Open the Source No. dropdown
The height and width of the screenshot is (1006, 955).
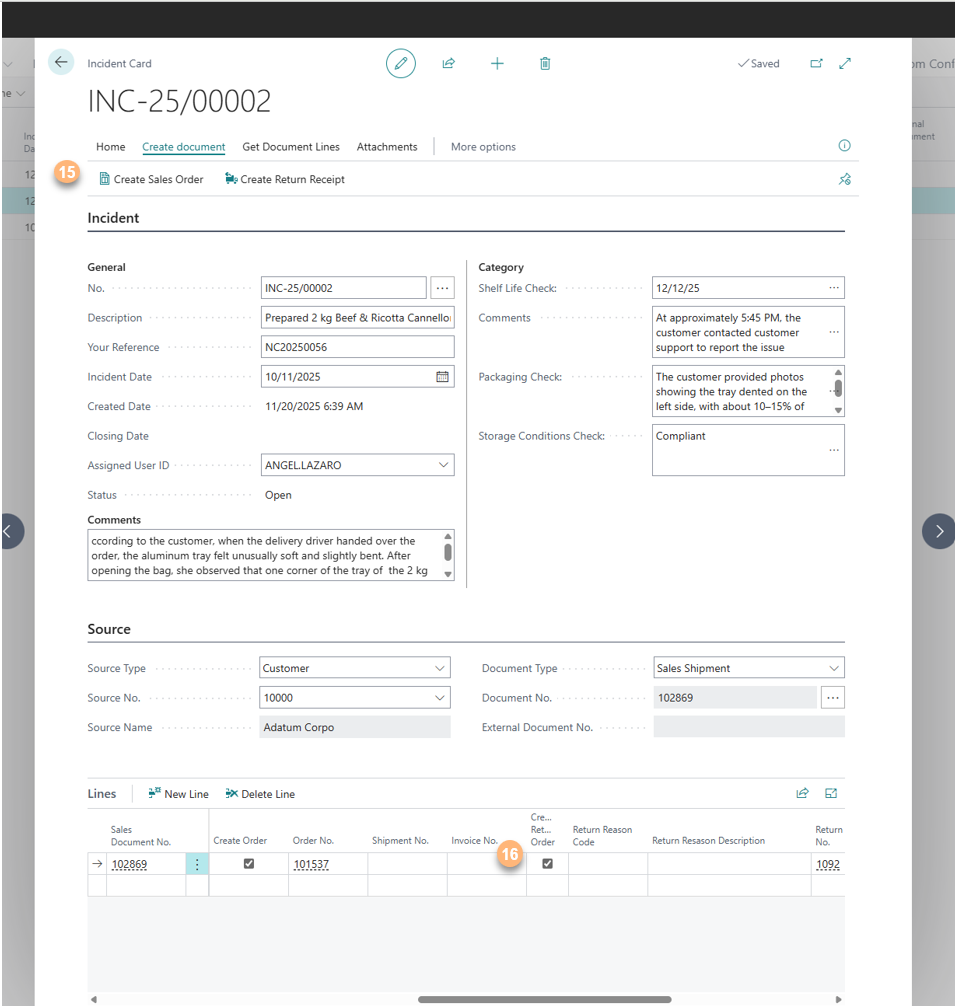click(x=440, y=697)
